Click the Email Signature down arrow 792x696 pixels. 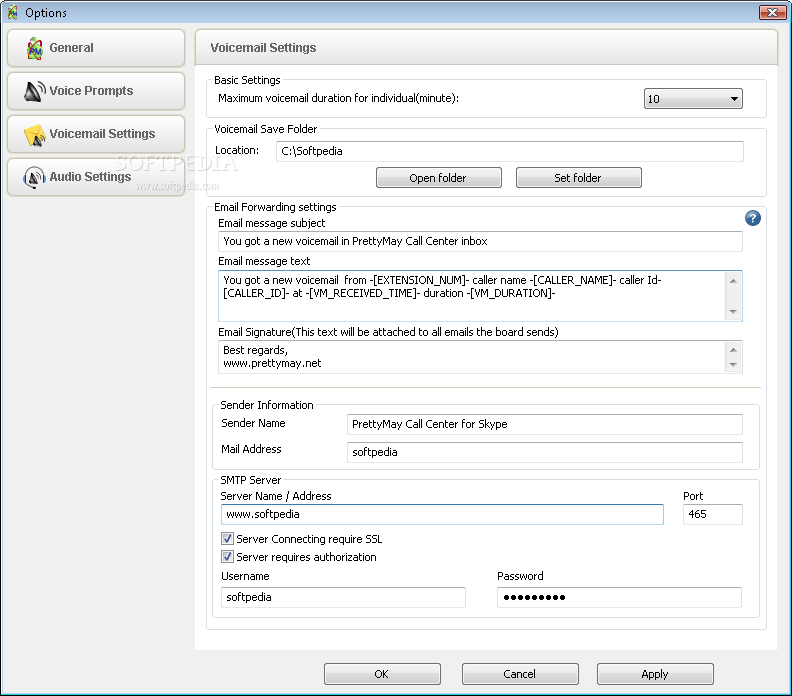tap(733, 365)
